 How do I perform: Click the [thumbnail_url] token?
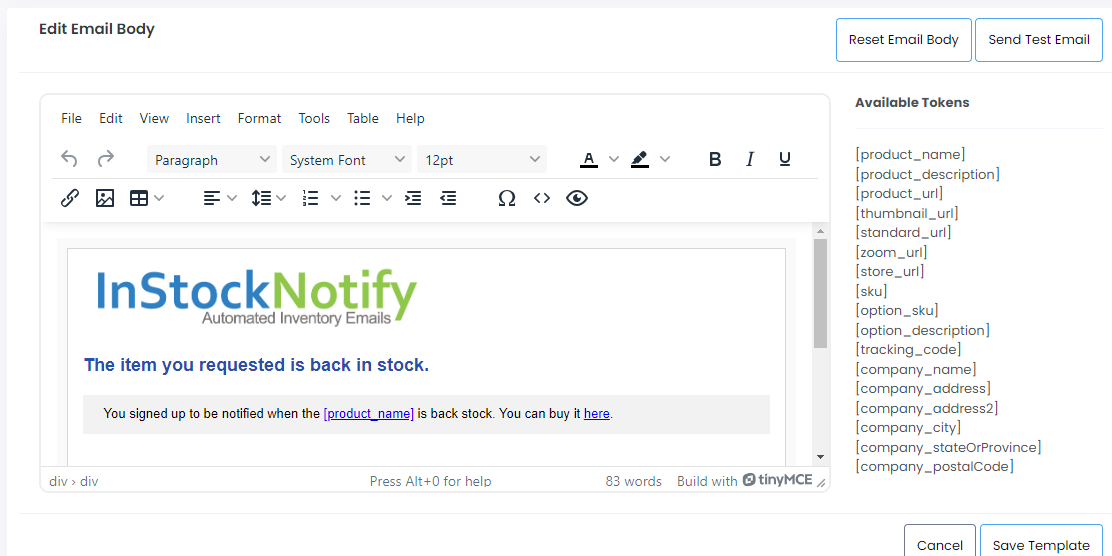click(907, 213)
